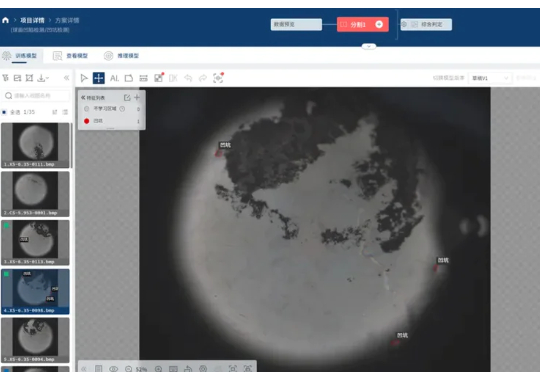Collapse the left image list panel
This screenshot has height=372, width=540.
66,78
